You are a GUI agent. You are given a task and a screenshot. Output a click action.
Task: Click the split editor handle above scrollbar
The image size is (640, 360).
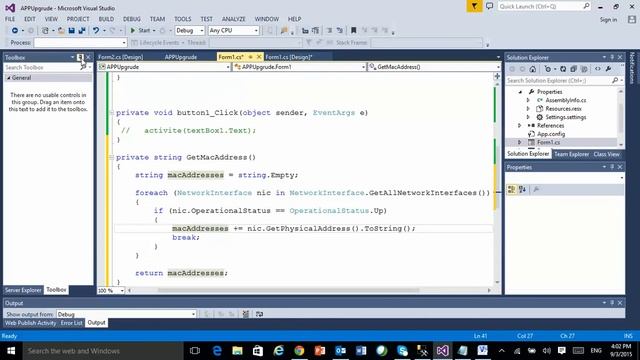(497, 76)
